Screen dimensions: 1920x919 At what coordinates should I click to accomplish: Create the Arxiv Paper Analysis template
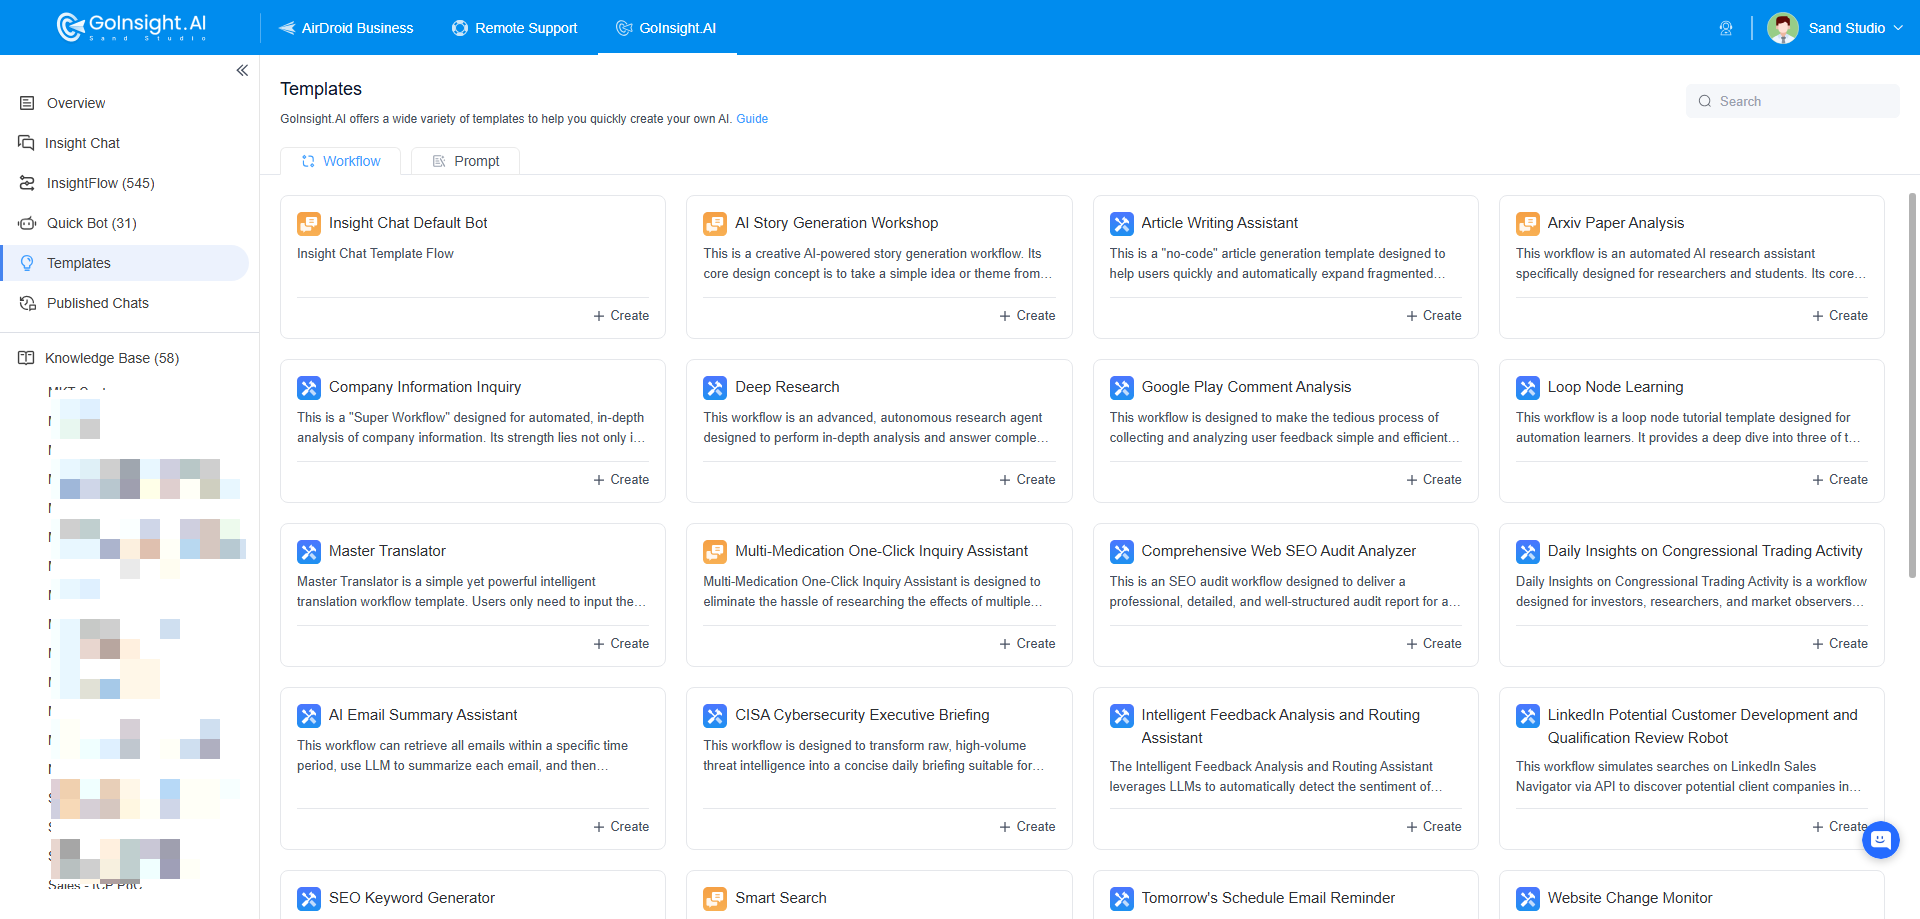1840,315
